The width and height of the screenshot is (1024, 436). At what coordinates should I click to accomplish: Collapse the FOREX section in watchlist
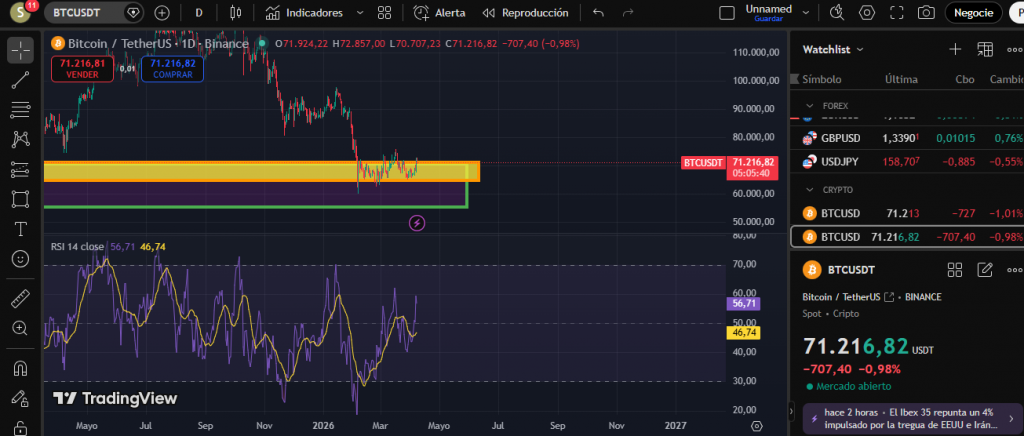[809, 105]
